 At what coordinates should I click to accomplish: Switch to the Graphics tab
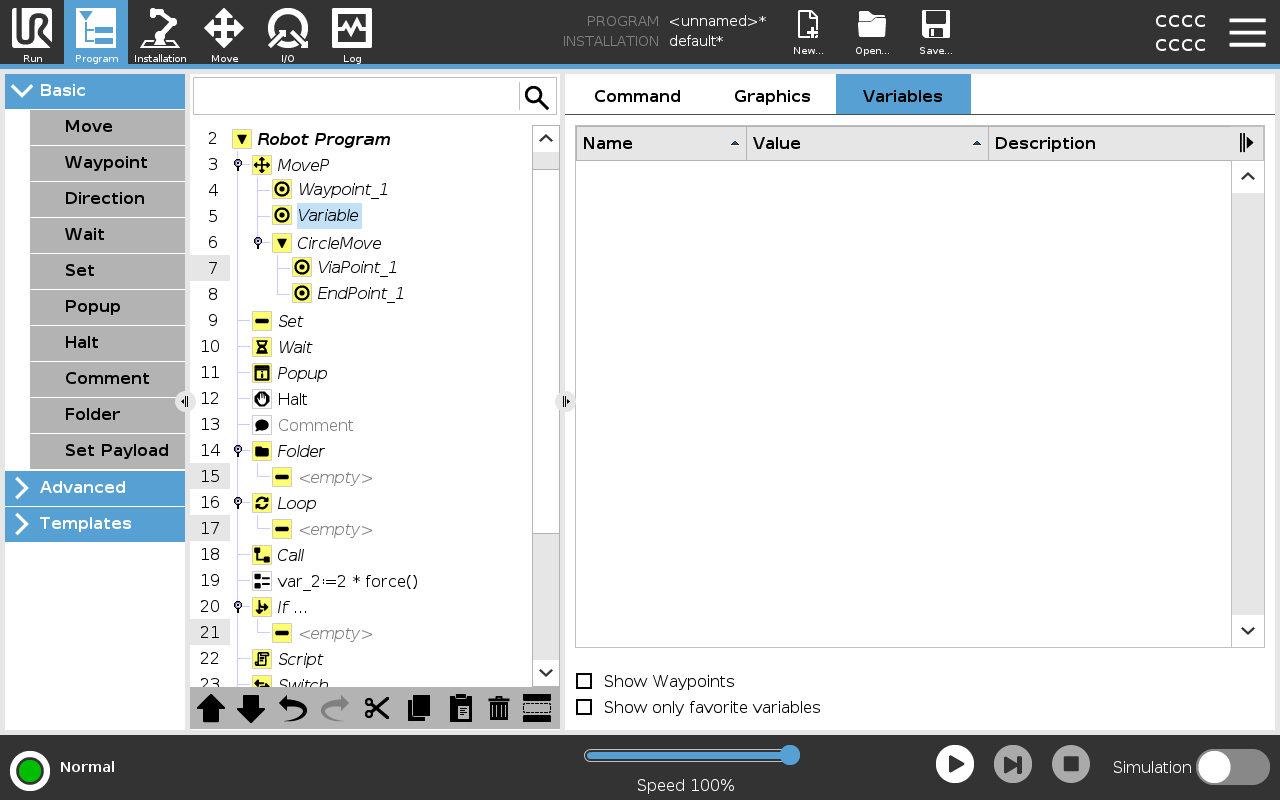(x=772, y=96)
